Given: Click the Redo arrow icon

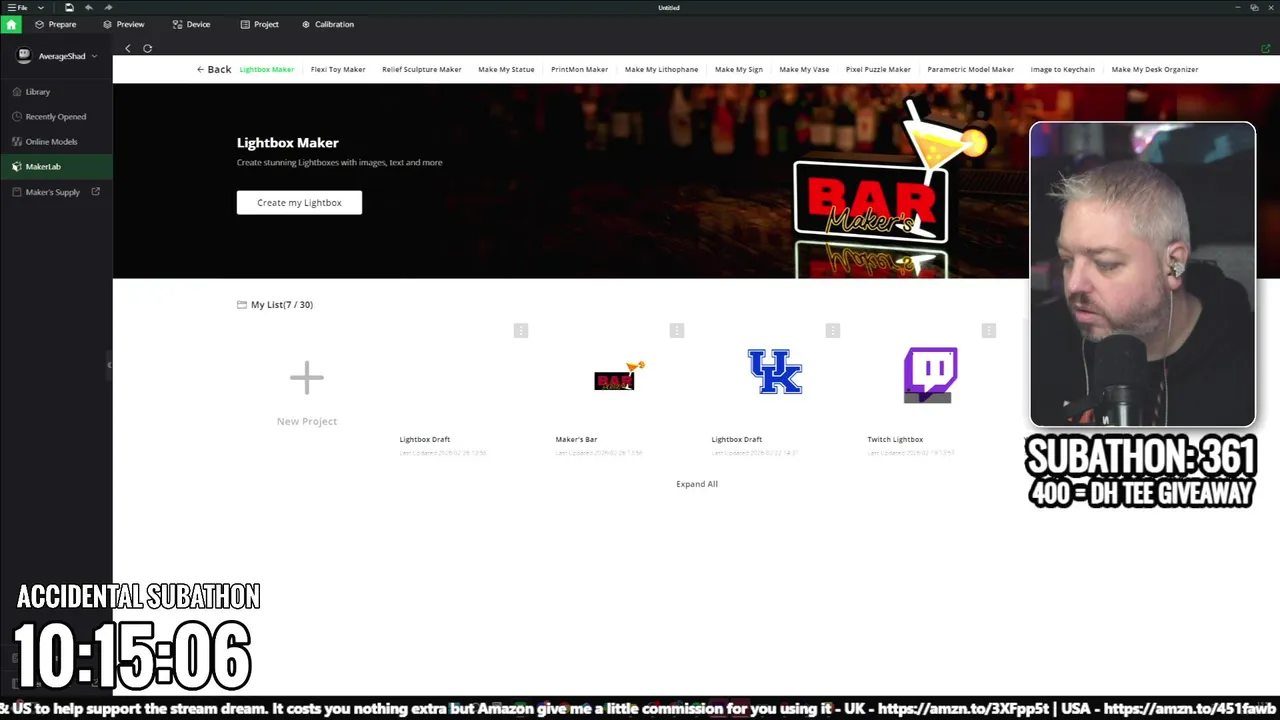Looking at the screenshot, I should tap(108, 7).
